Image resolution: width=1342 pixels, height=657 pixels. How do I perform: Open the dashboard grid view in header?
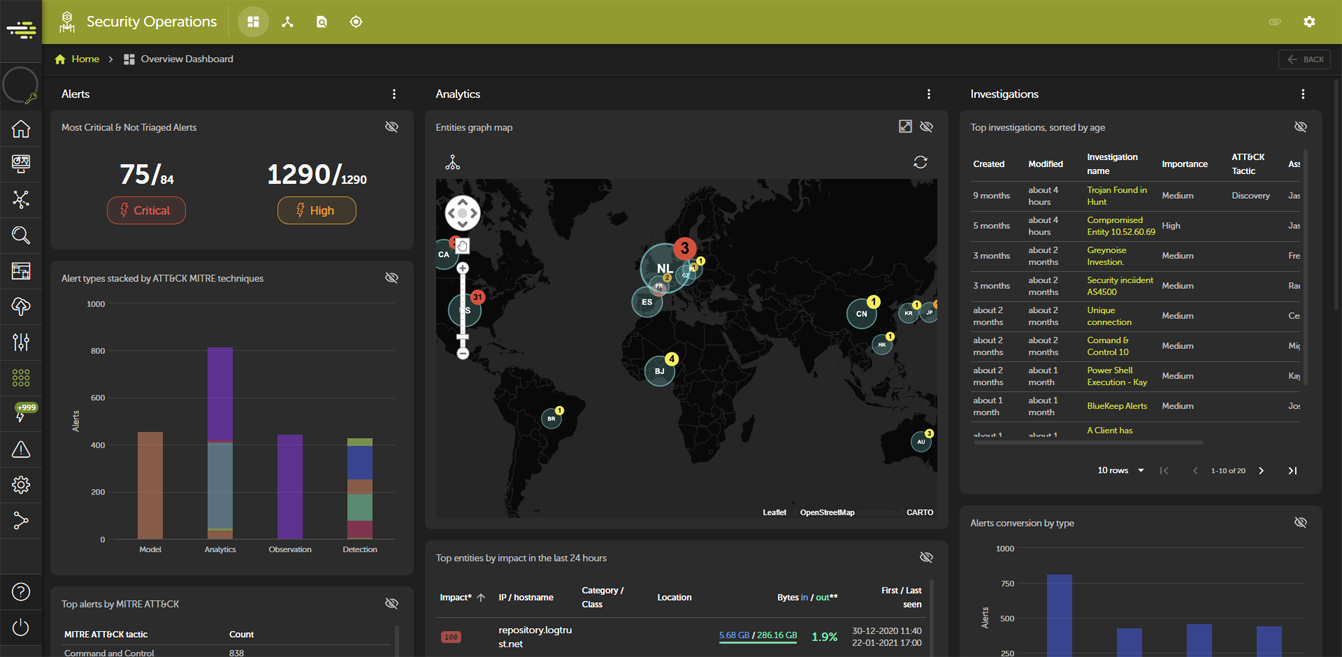coord(253,21)
